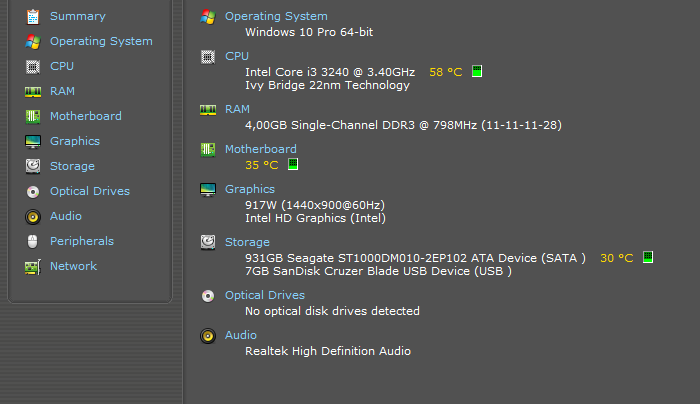This screenshot has height=404, width=700.
Task: Click the green hard drive temperature indicator
Action: [x=648, y=257]
